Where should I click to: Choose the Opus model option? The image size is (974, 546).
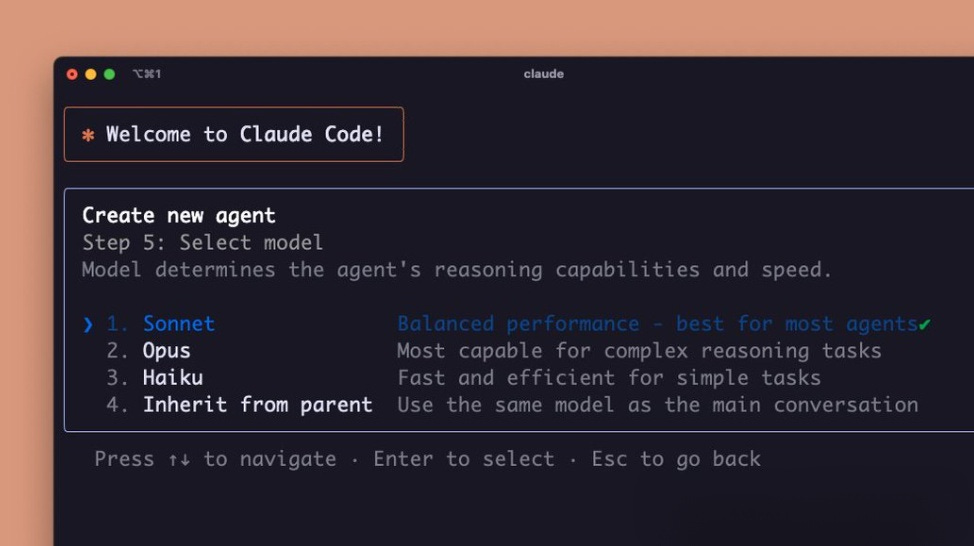point(166,351)
